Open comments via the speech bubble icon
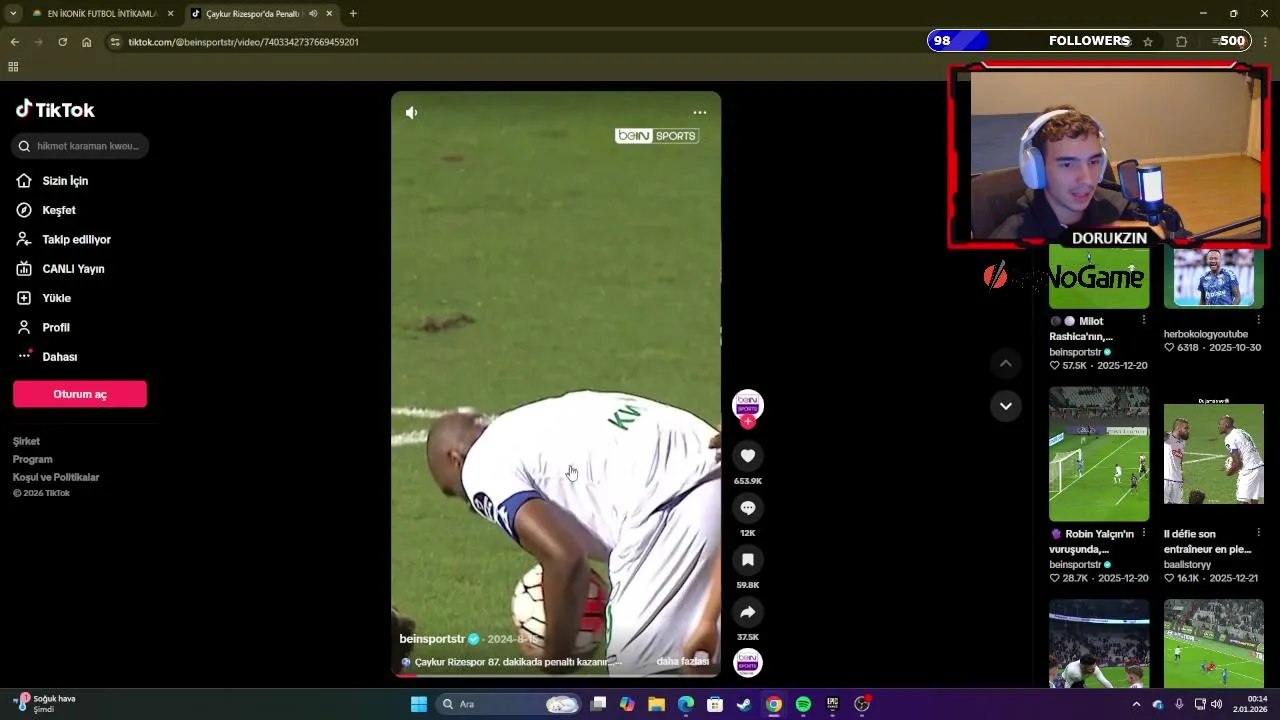Screen dimensions: 1280x720 [747, 508]
